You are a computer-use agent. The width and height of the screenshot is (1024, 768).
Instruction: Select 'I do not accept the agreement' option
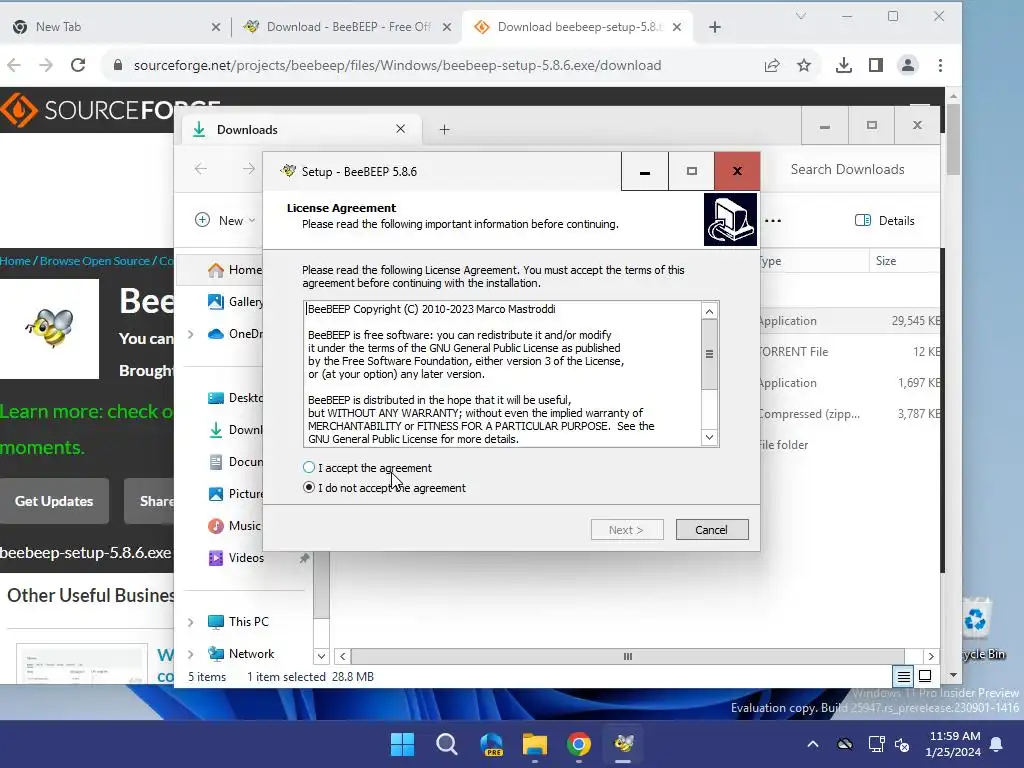(x=385, y=488)
